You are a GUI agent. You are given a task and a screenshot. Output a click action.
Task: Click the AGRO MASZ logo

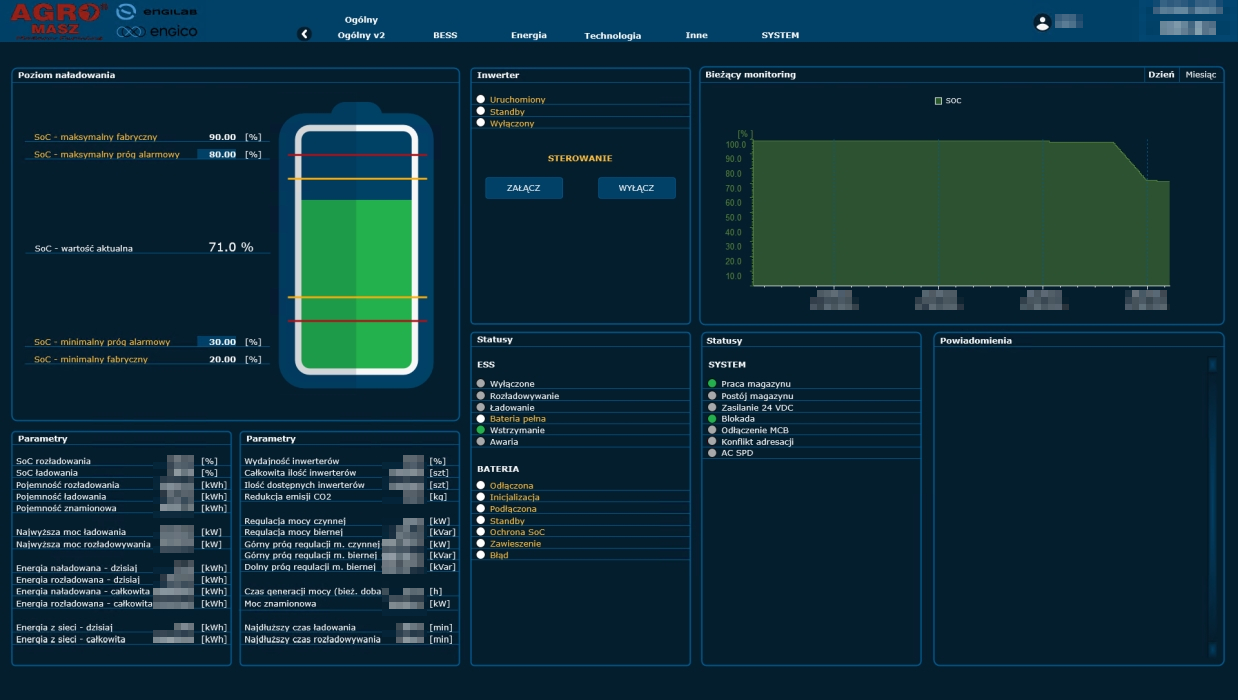58,20
